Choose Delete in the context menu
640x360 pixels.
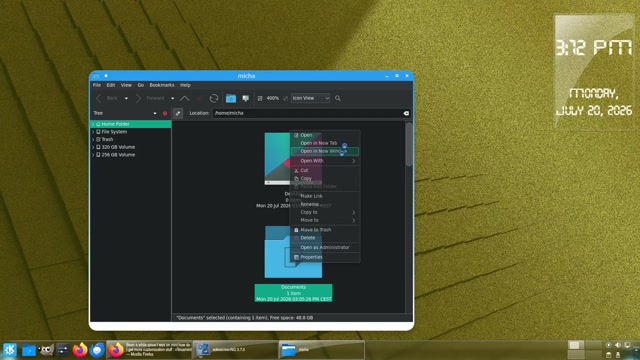[x=325, y=238]
